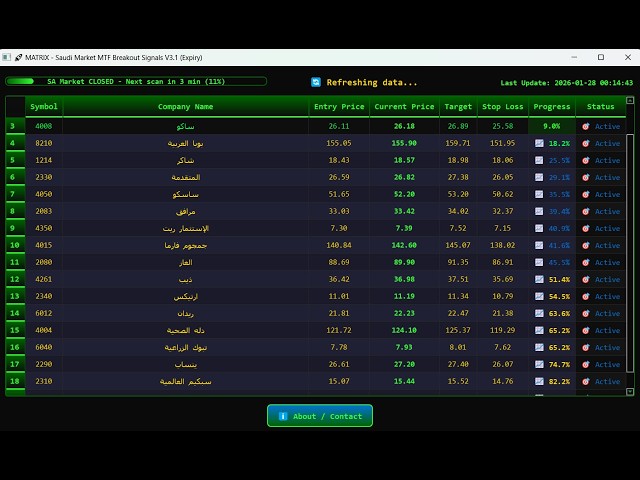
Task: Open chart icon for symbol 6040 row
Action: point(539,347)
